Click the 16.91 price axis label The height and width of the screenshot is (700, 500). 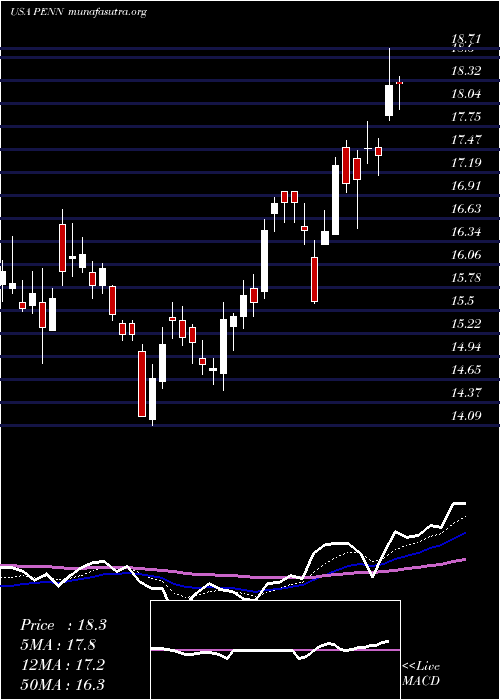pos(466,186)
